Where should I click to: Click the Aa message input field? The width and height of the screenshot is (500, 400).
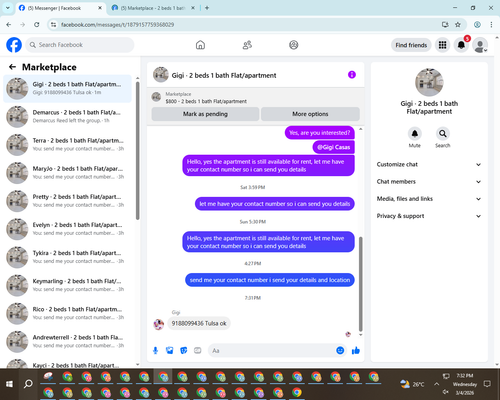pyautogui.click(x=272, y=350)
